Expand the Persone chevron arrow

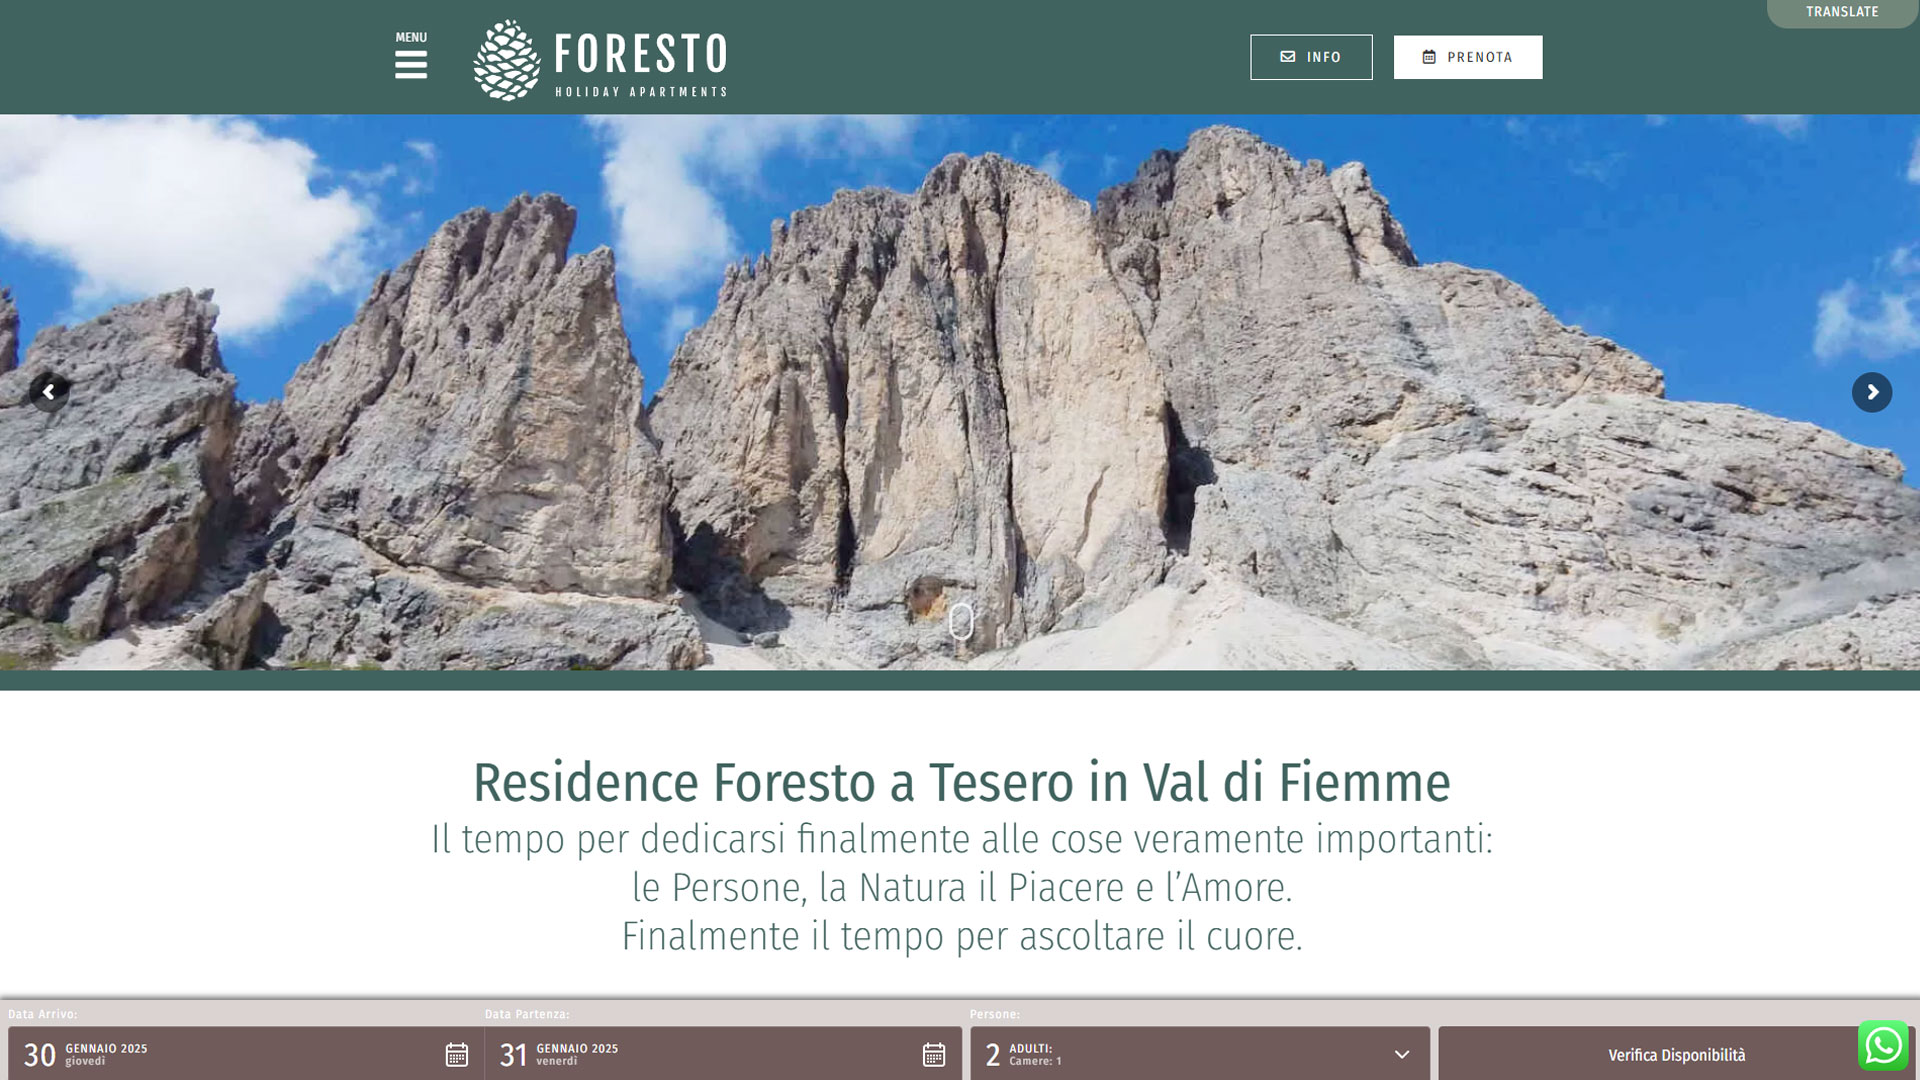pos(1401,1054)
